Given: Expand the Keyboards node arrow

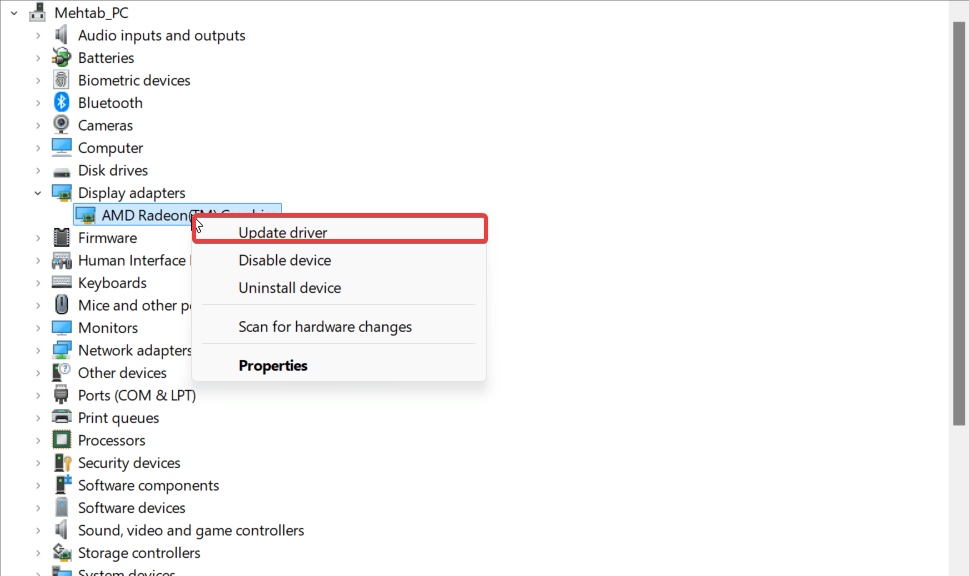Looking at the screenshot, I should point(38,282).
